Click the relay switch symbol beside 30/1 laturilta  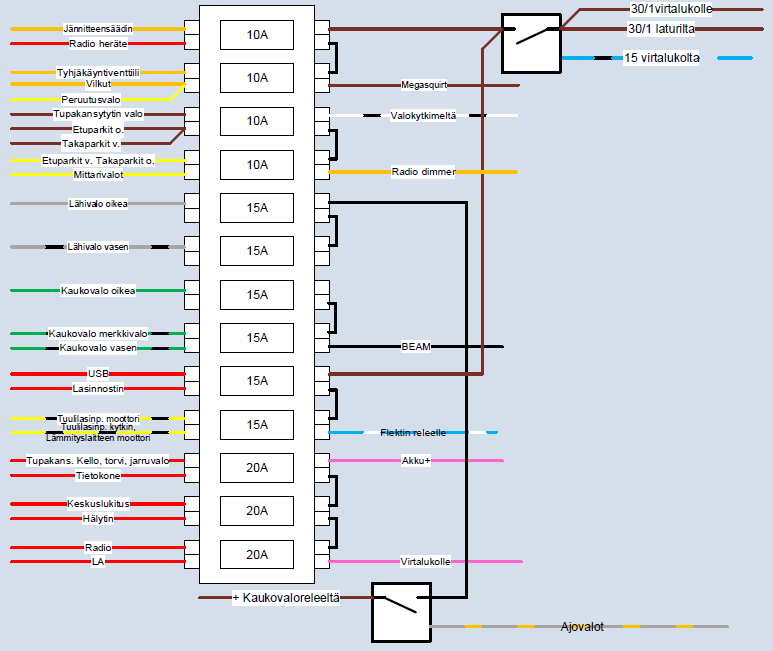click(530, 42)
